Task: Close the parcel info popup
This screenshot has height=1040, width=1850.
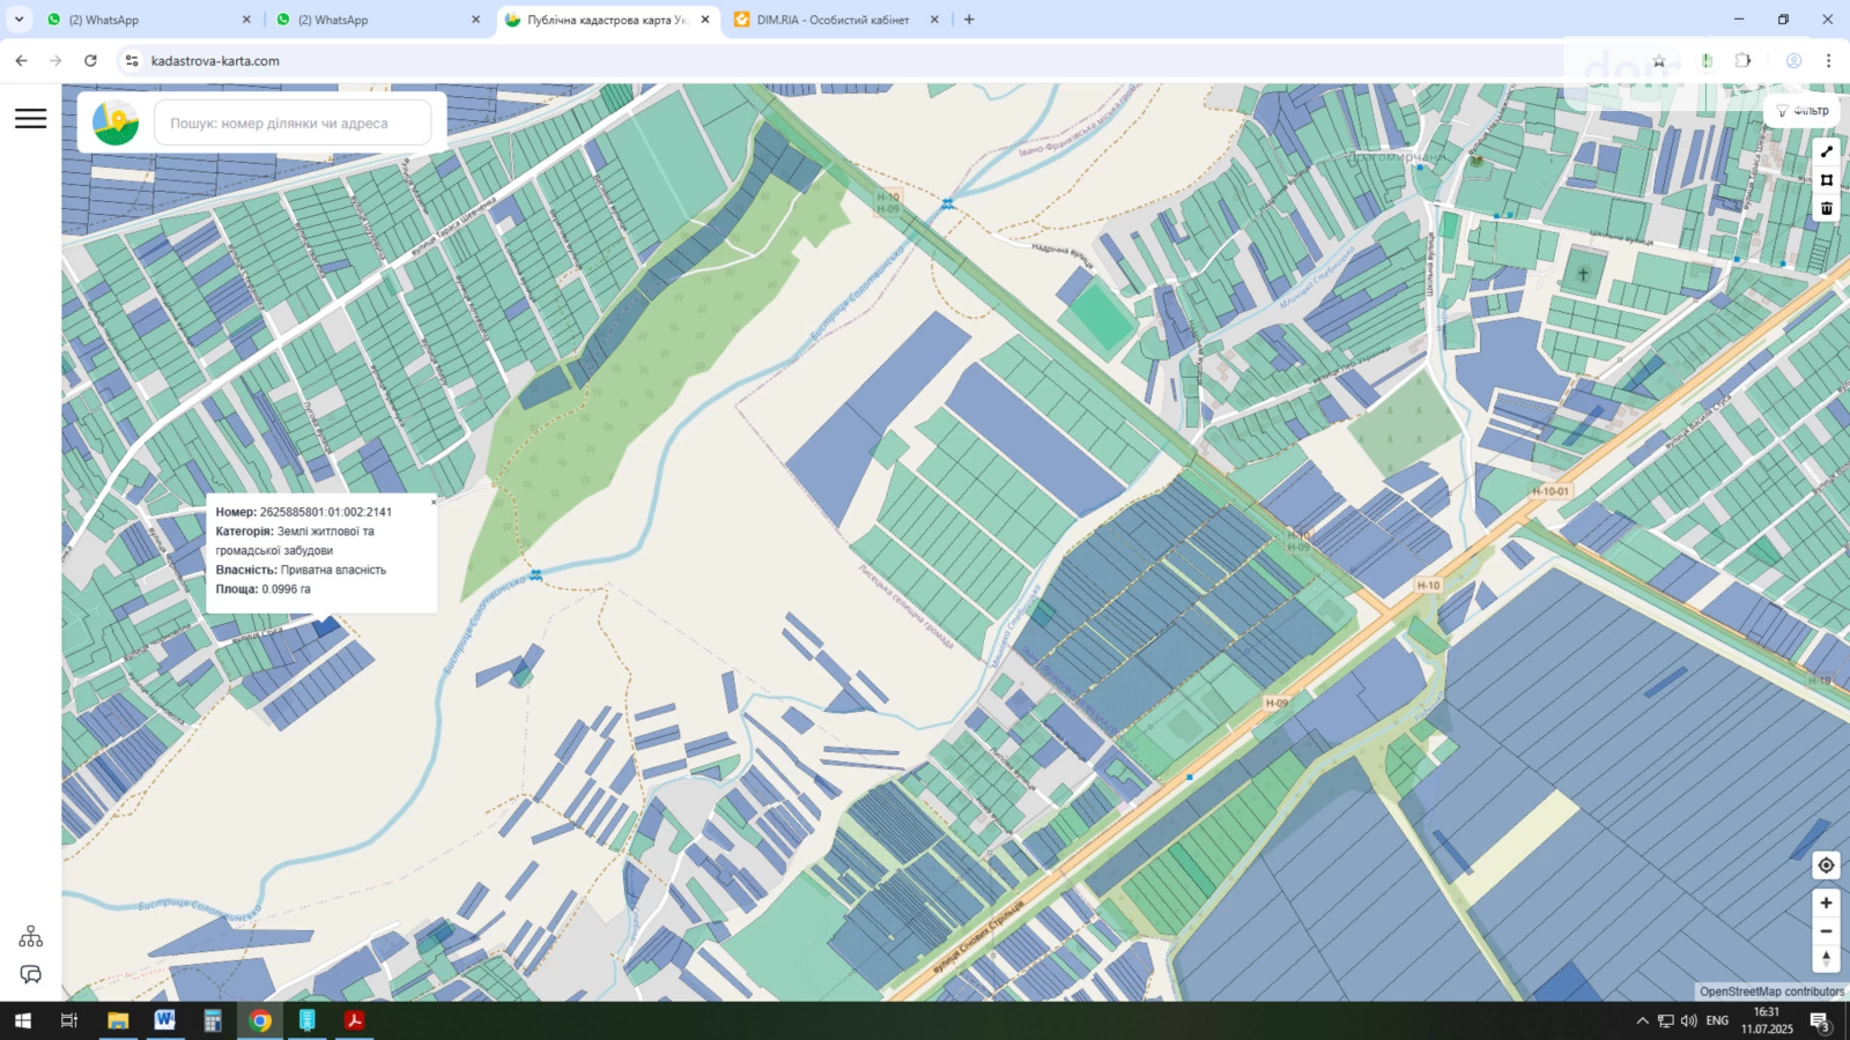Action: 433,502
